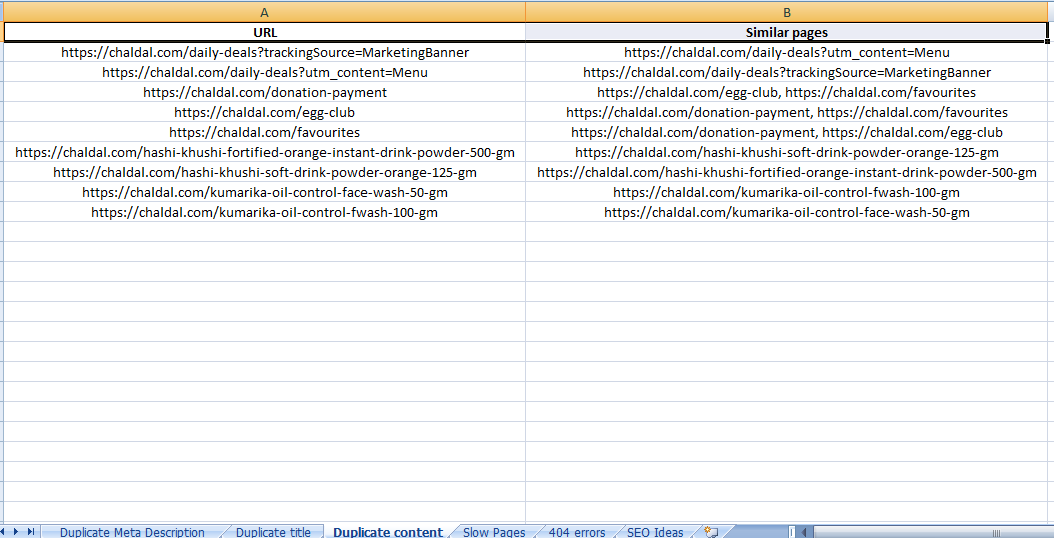Select kumarika-oil-control-fwash-100-gm cell in column B
The height and width of the screenshot is (538, 1054).
point(786,192)
